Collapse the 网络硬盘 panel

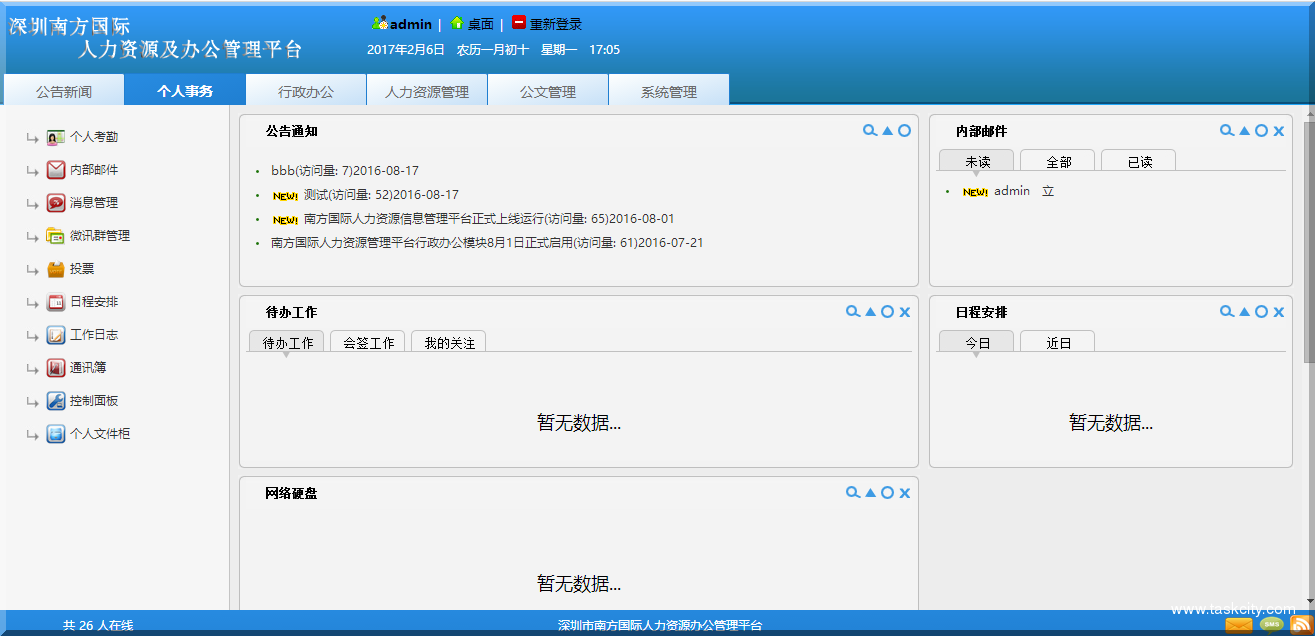869,492
